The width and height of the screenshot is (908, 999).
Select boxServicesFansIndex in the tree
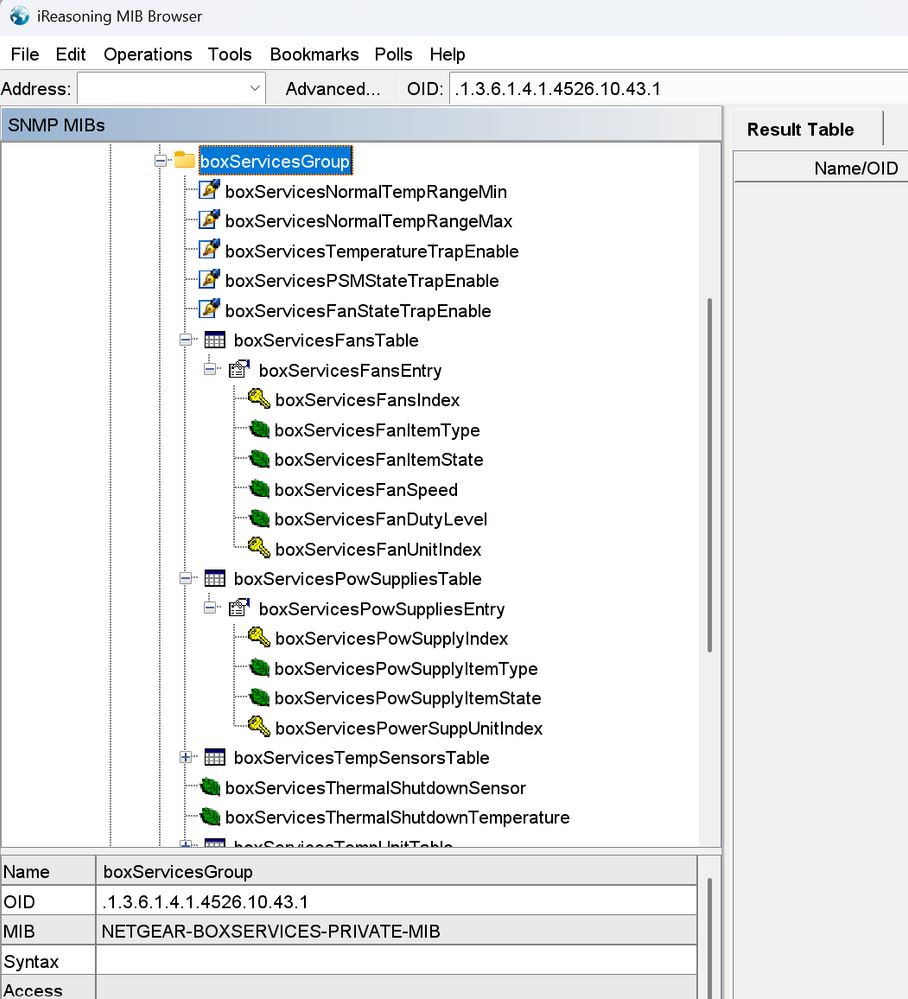367,399
